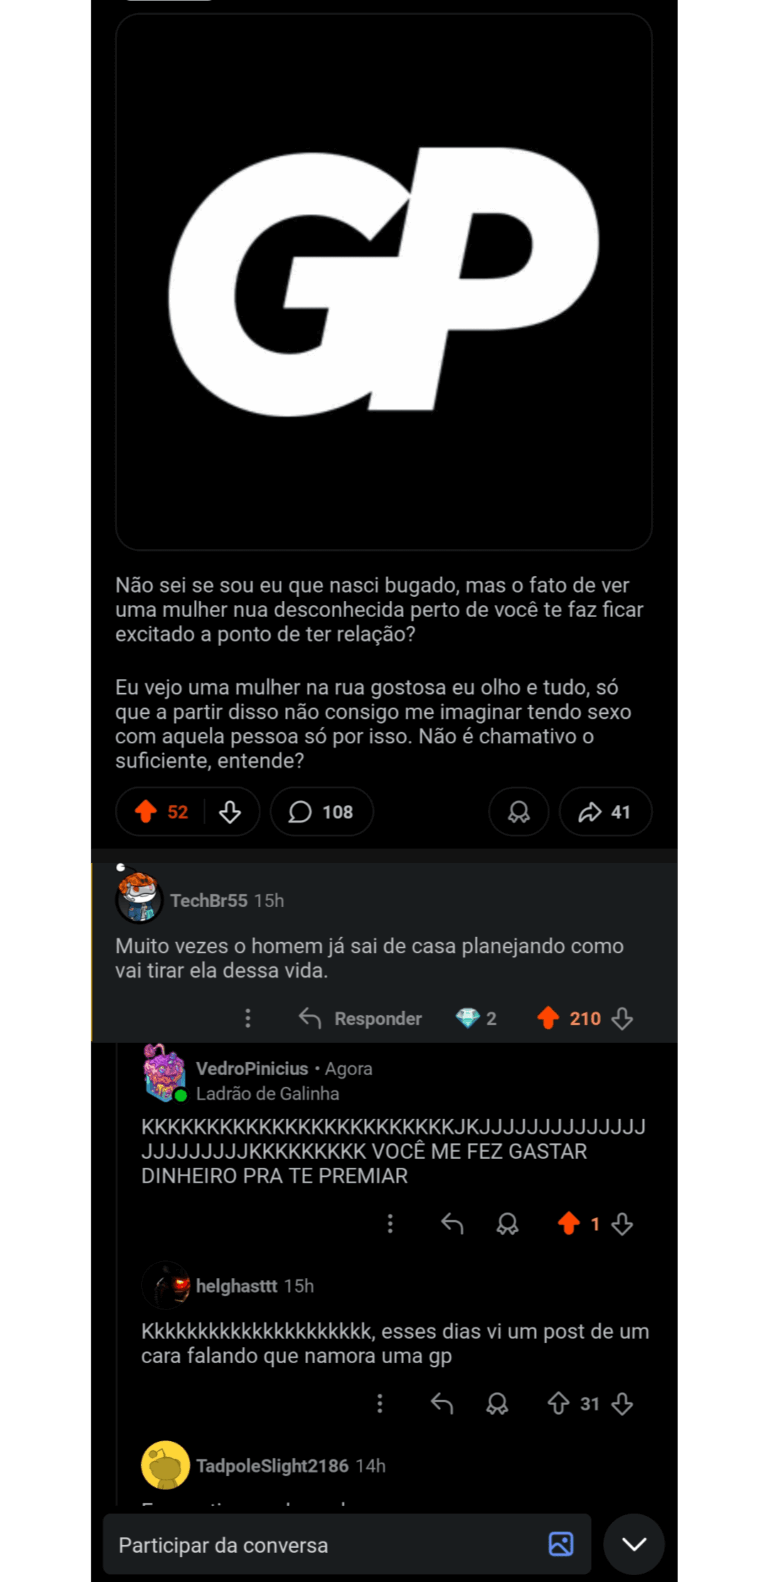Image resolution: width=768 pixels, height=1582 pixels.
Task: Toggle the upvote on TechBr55's comment with 210
Action: [548, 1018]
